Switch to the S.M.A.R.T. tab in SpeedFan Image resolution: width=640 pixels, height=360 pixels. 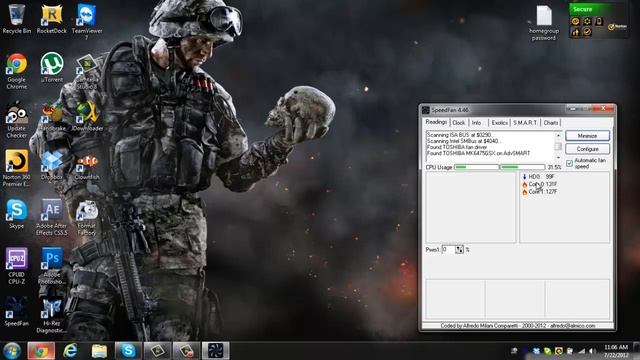pyautogui.click(x=525, y=122)
